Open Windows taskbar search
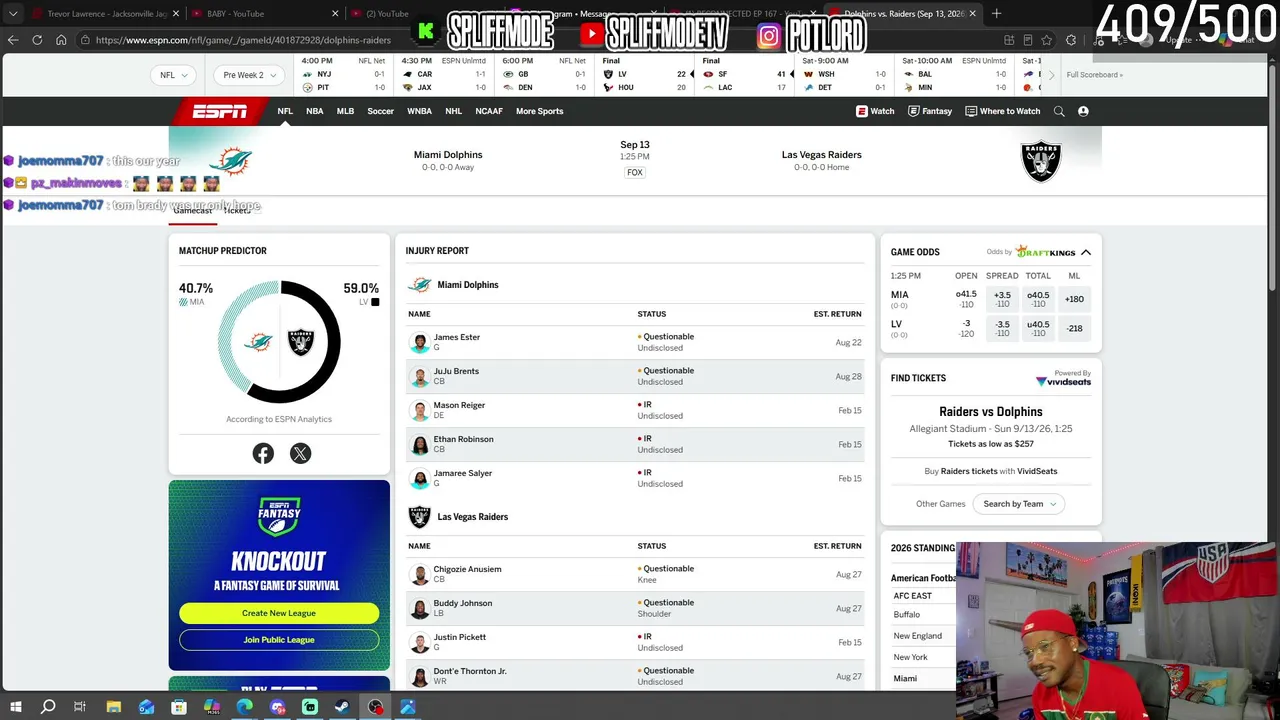 coord(48,707)
